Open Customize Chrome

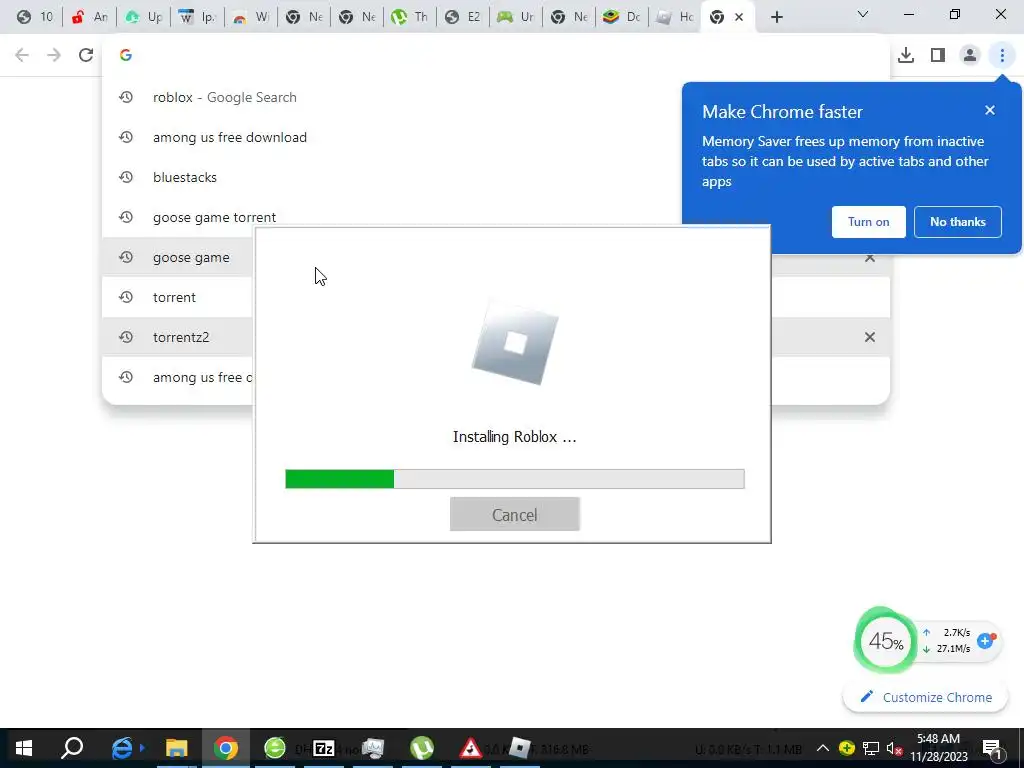(926, 697)
